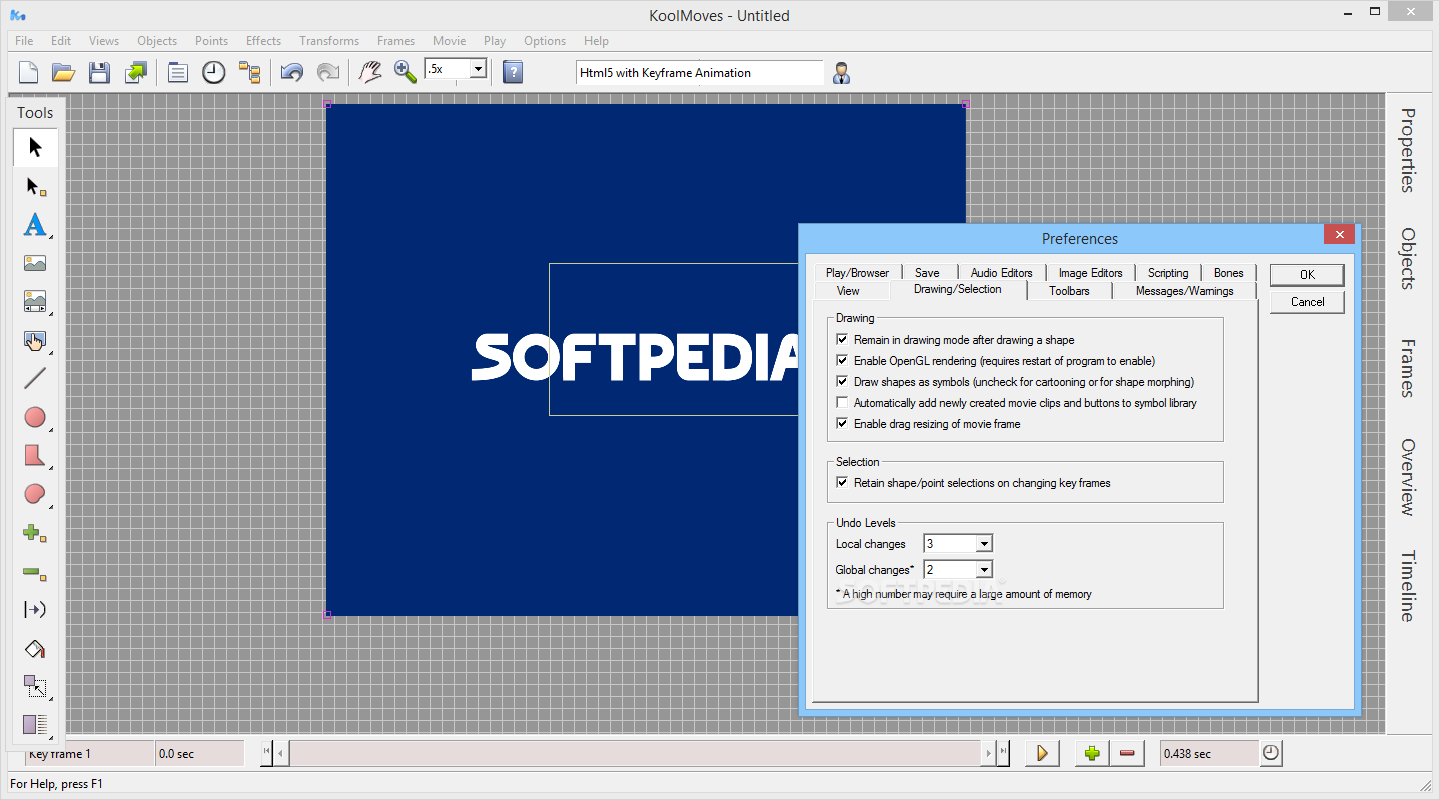
Task: Enable automatically adding movie clips to symbol library
Action: [x=842, y=403]
